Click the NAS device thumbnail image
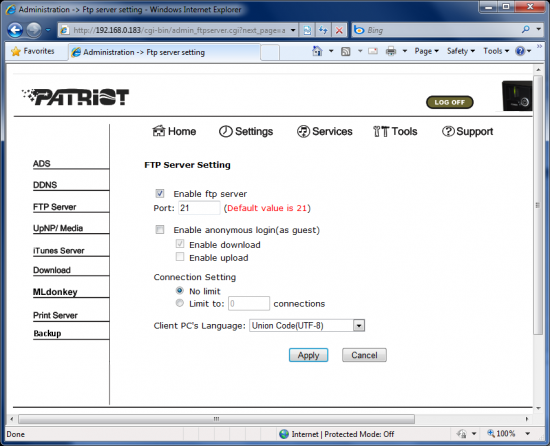550x446 pixels. pos(517,96)
